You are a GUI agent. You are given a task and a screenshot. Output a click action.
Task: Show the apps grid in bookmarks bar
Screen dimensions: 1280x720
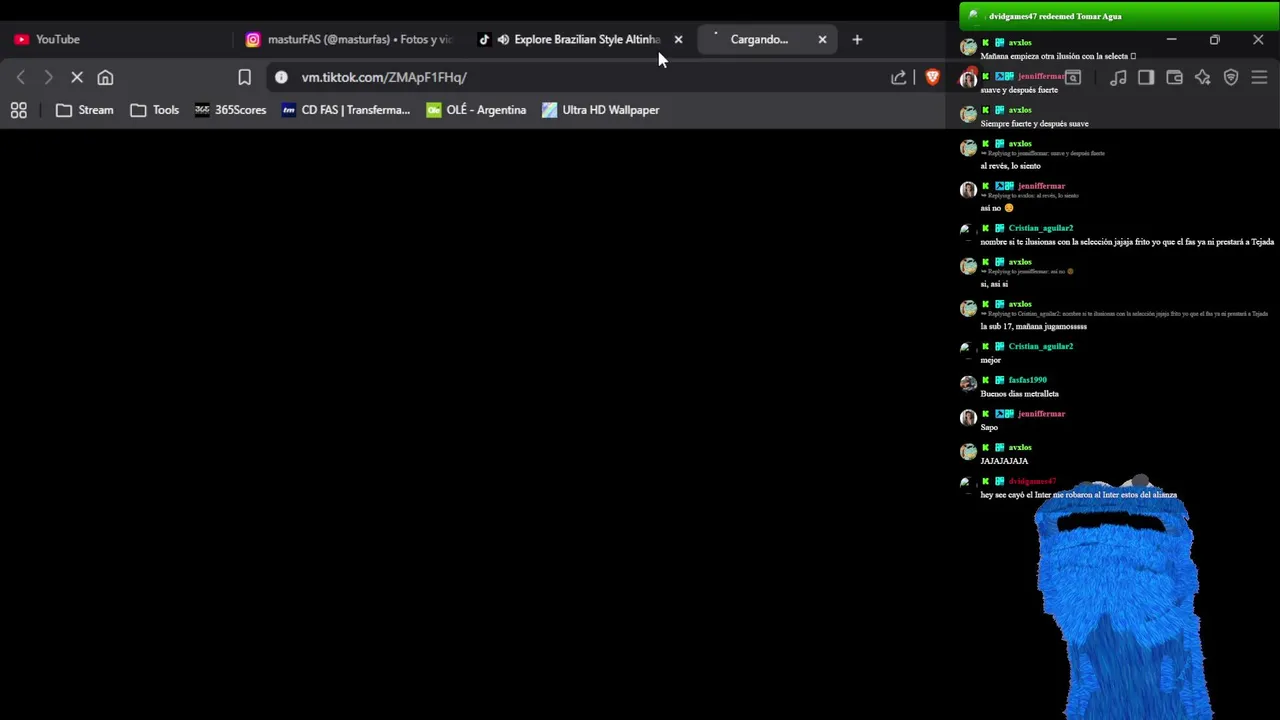pyautogui.click(x=18, y=110)
